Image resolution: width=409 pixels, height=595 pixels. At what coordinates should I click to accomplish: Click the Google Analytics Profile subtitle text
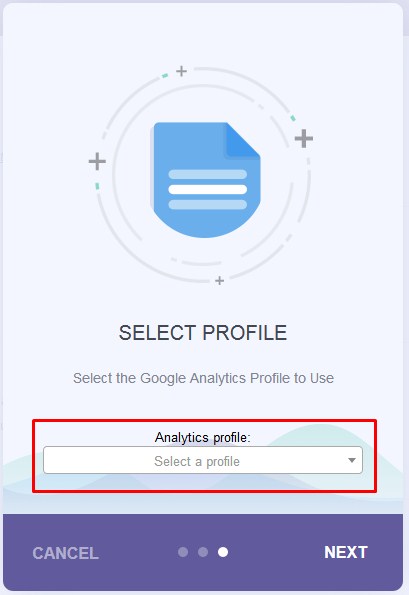pos(203,378)
